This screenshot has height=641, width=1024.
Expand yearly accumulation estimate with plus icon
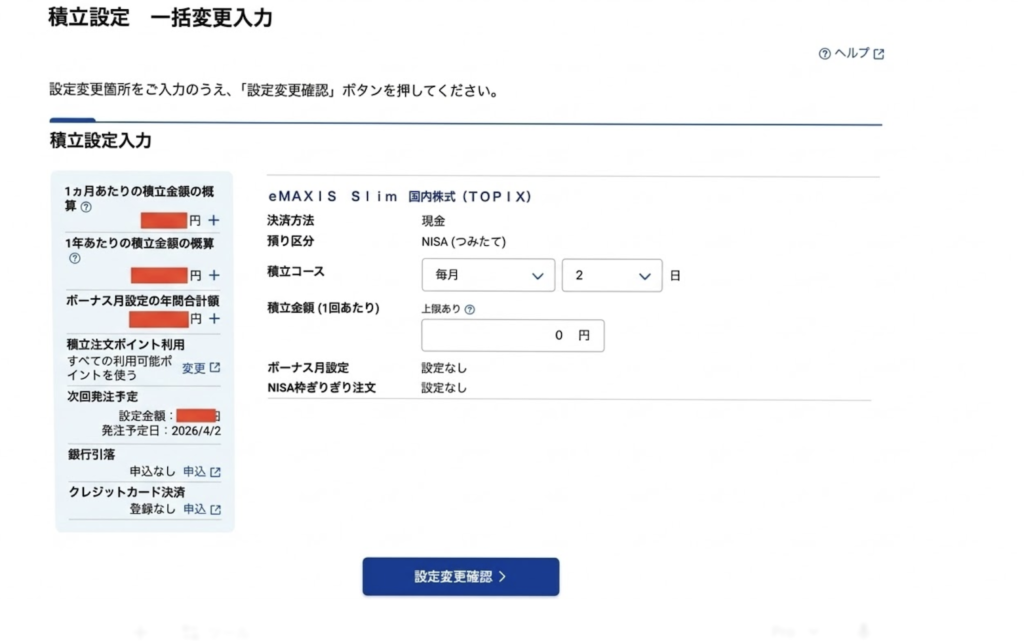214,272
